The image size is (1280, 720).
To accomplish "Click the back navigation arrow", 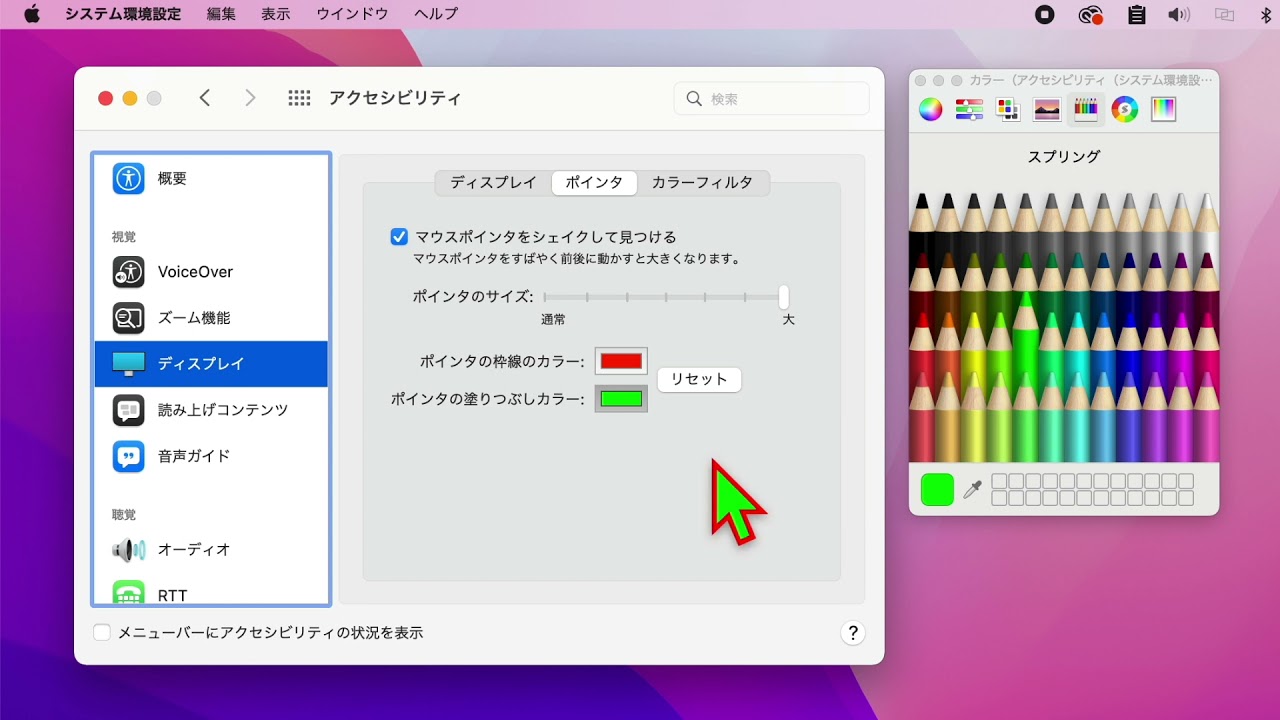I will coord(205,98).
